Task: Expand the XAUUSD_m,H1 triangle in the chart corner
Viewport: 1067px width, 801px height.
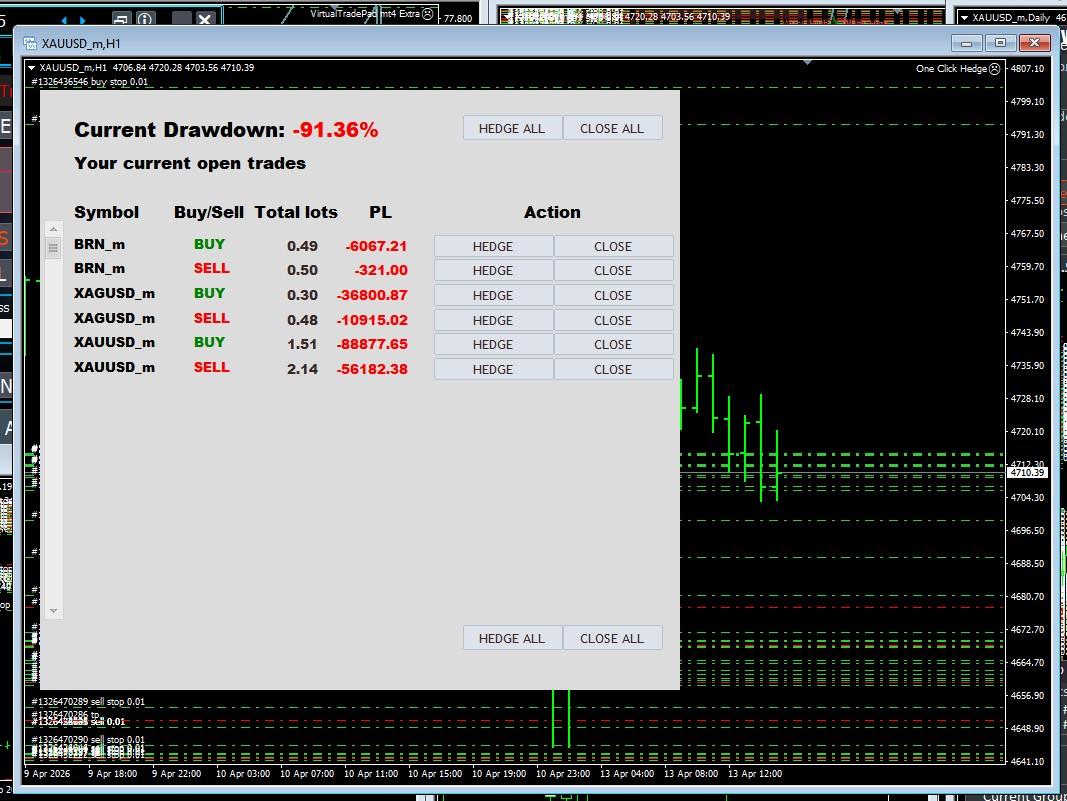Action: coord(31,68)
